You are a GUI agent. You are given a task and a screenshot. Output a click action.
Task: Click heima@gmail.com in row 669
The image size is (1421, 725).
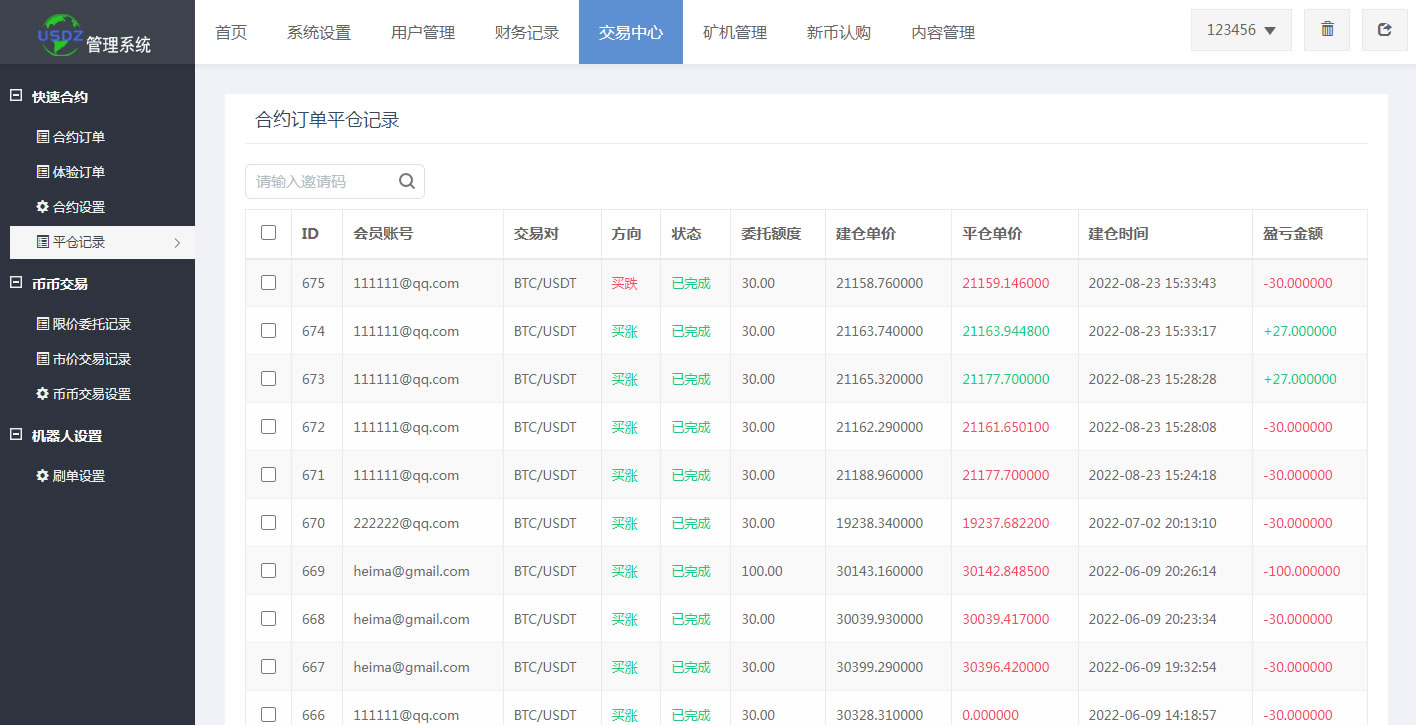coord(411,571)
